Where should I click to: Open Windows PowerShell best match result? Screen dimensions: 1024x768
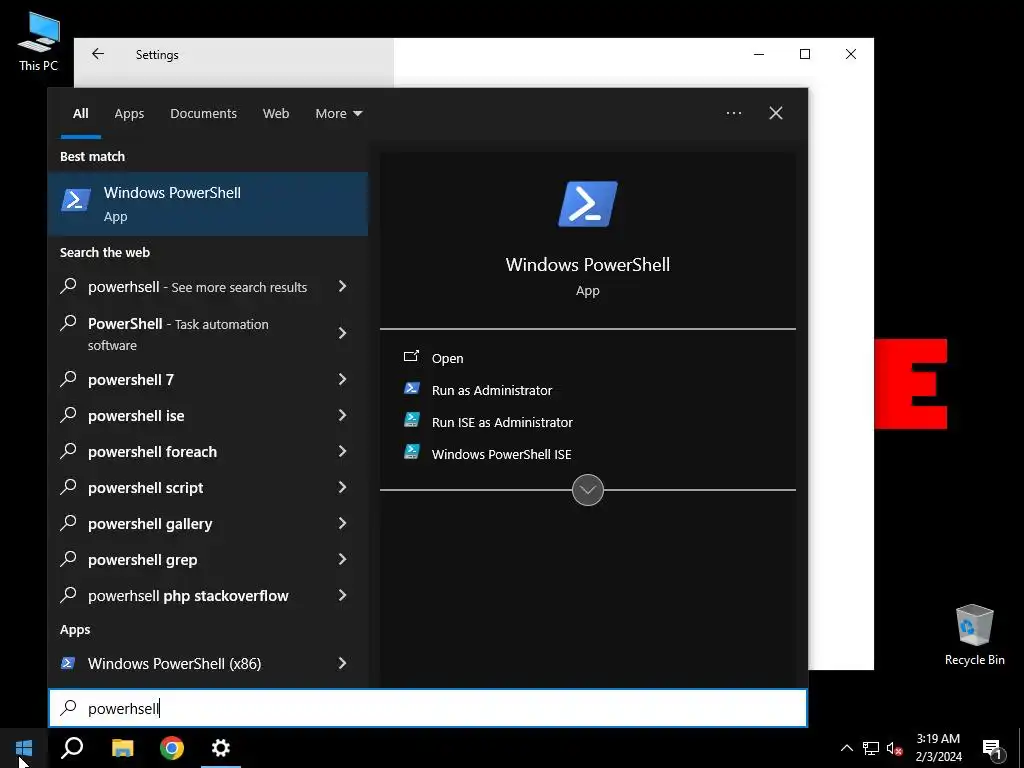click(208, 204)
